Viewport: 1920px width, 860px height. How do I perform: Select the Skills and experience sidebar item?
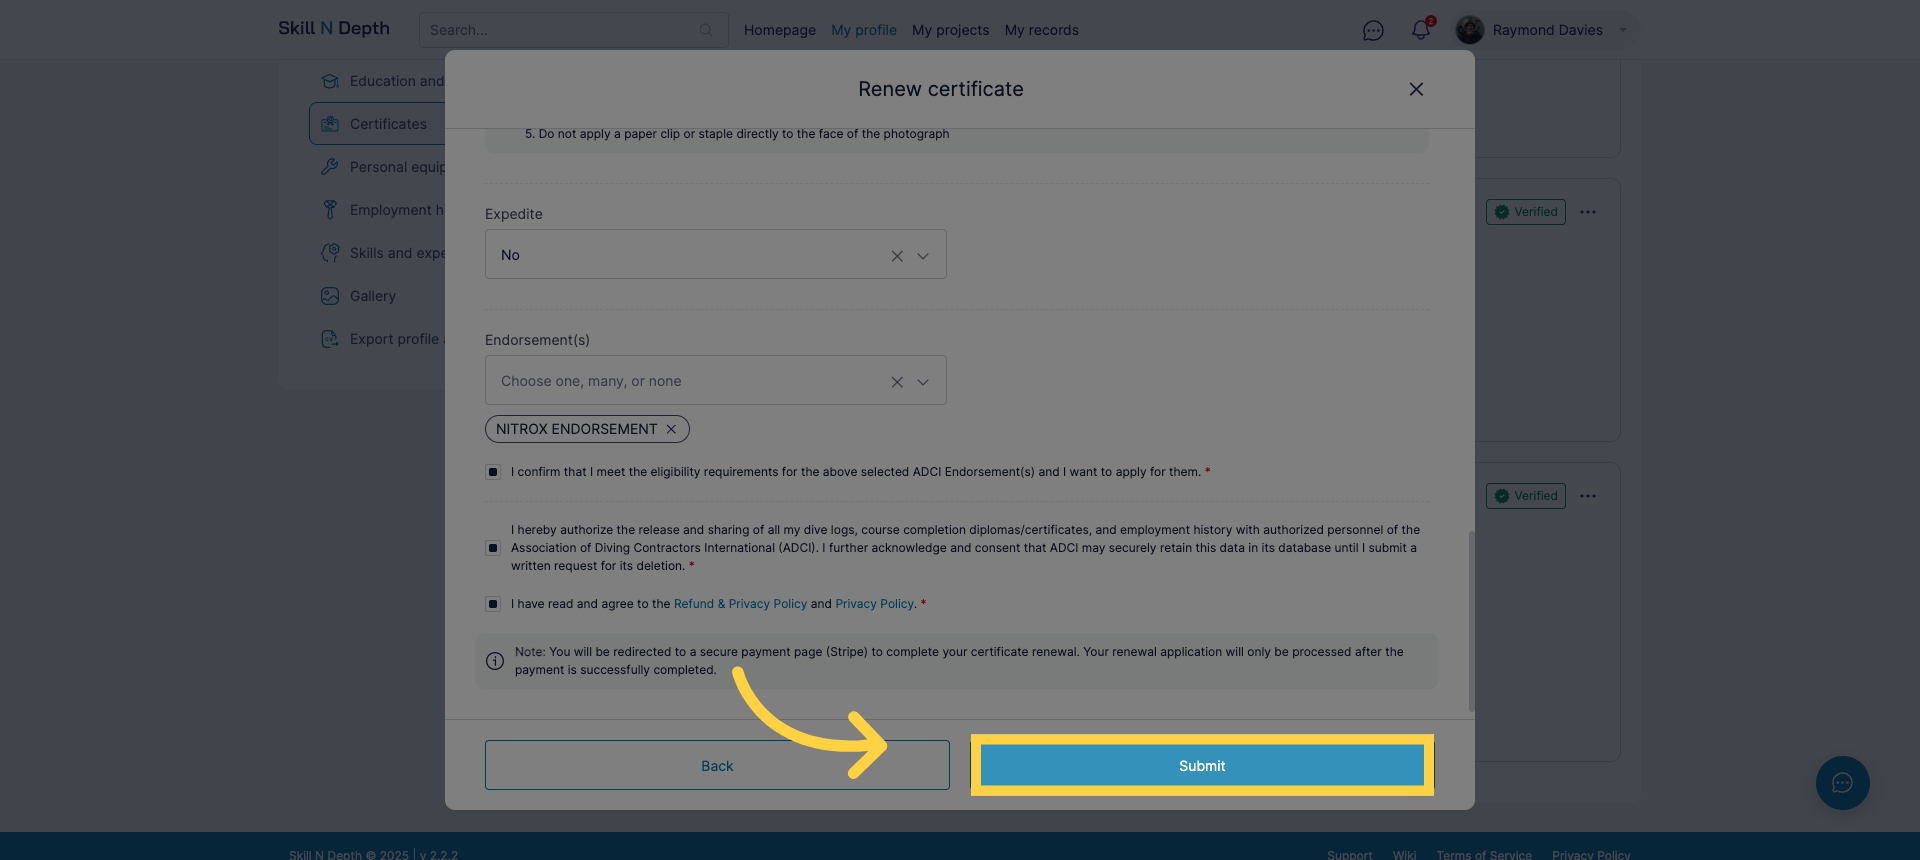[x=330, y=252]
